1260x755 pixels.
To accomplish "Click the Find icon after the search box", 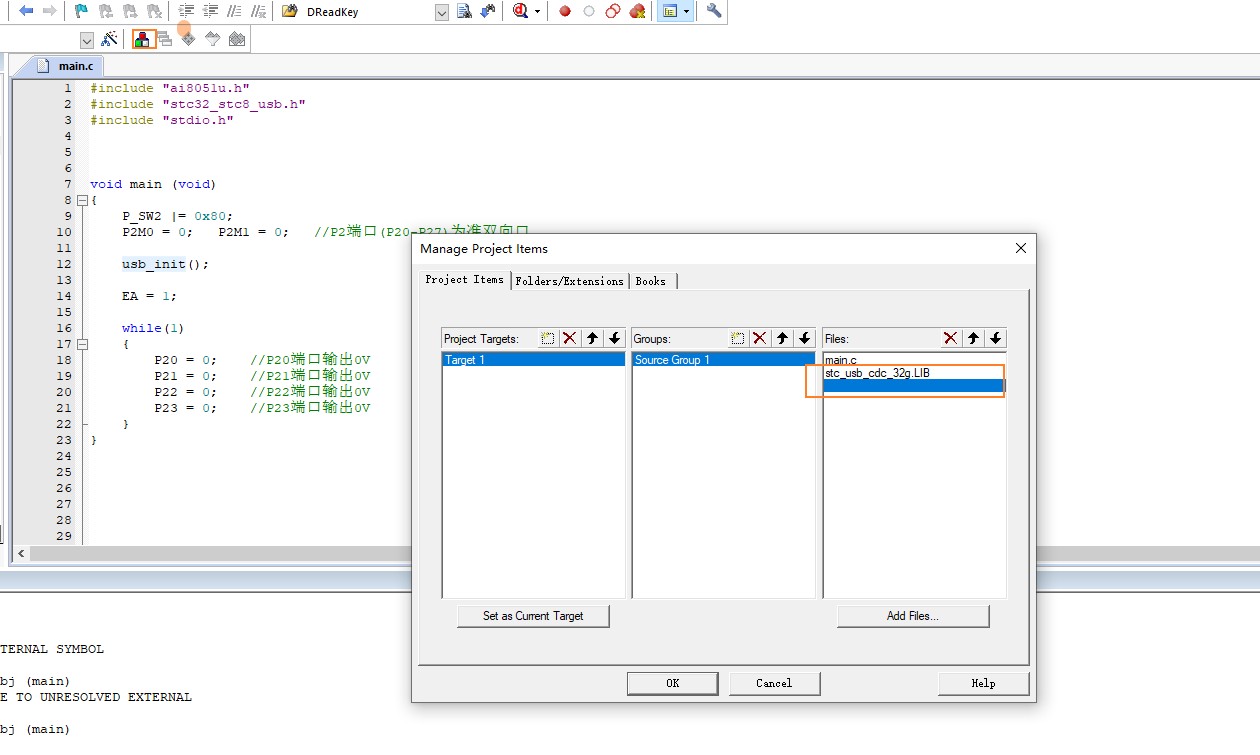I will click(464, 11).
